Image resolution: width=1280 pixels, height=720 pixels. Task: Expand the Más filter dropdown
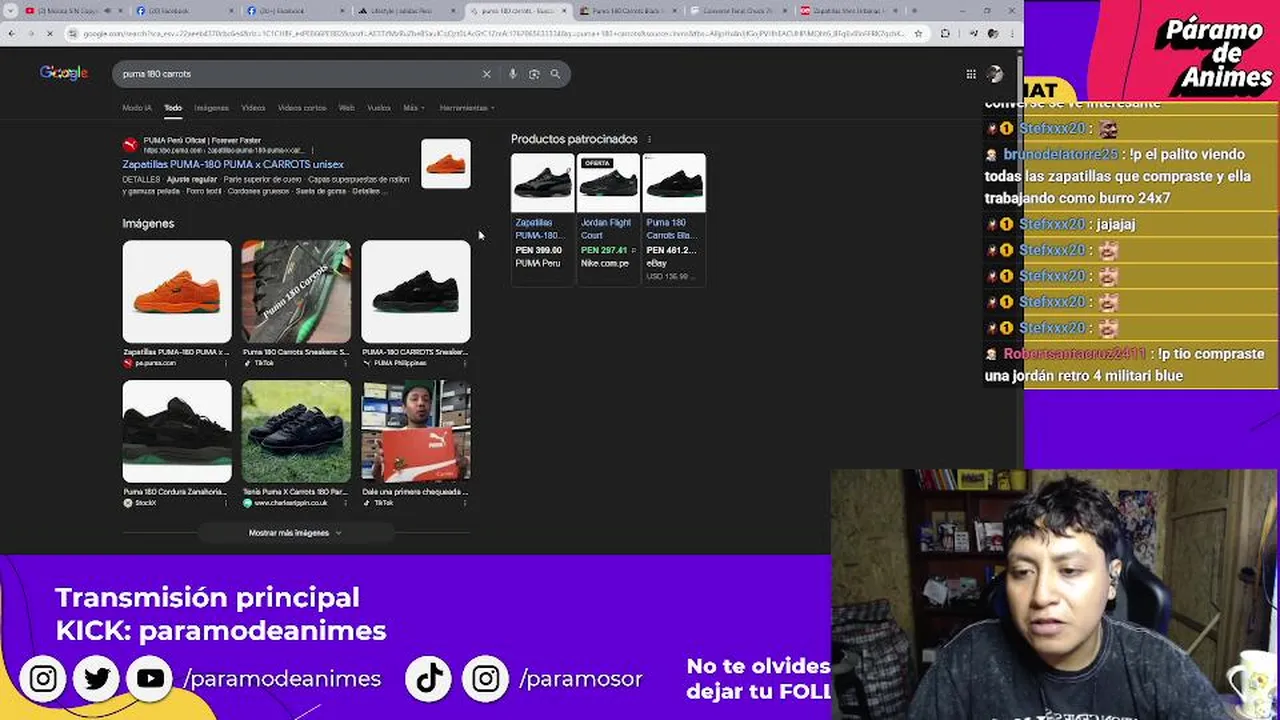click(413, 108)
